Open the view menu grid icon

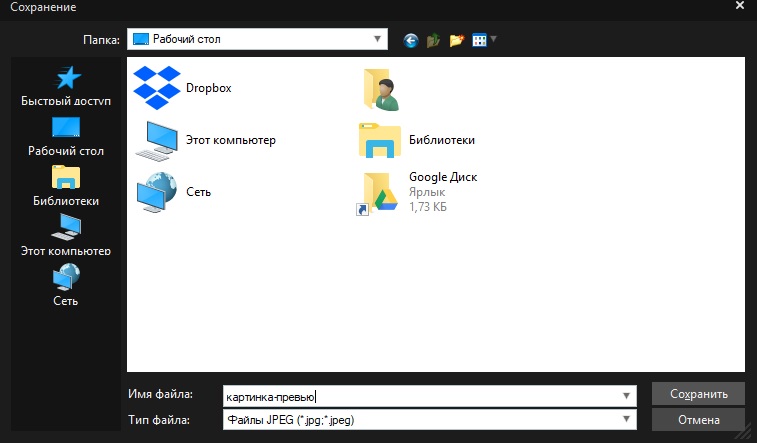tap(479, 40)
